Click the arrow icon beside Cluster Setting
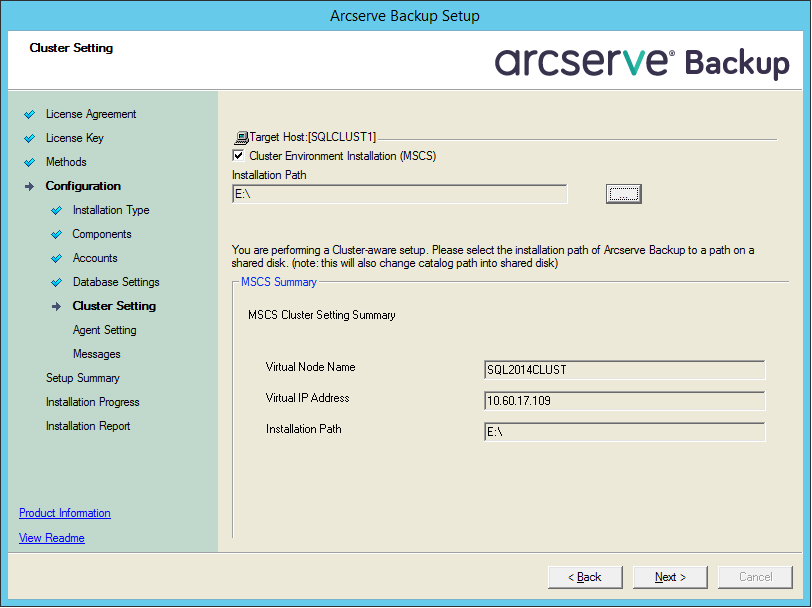This screenshot has height=608, width=812. pyautogui.click(x=57, y=306)
